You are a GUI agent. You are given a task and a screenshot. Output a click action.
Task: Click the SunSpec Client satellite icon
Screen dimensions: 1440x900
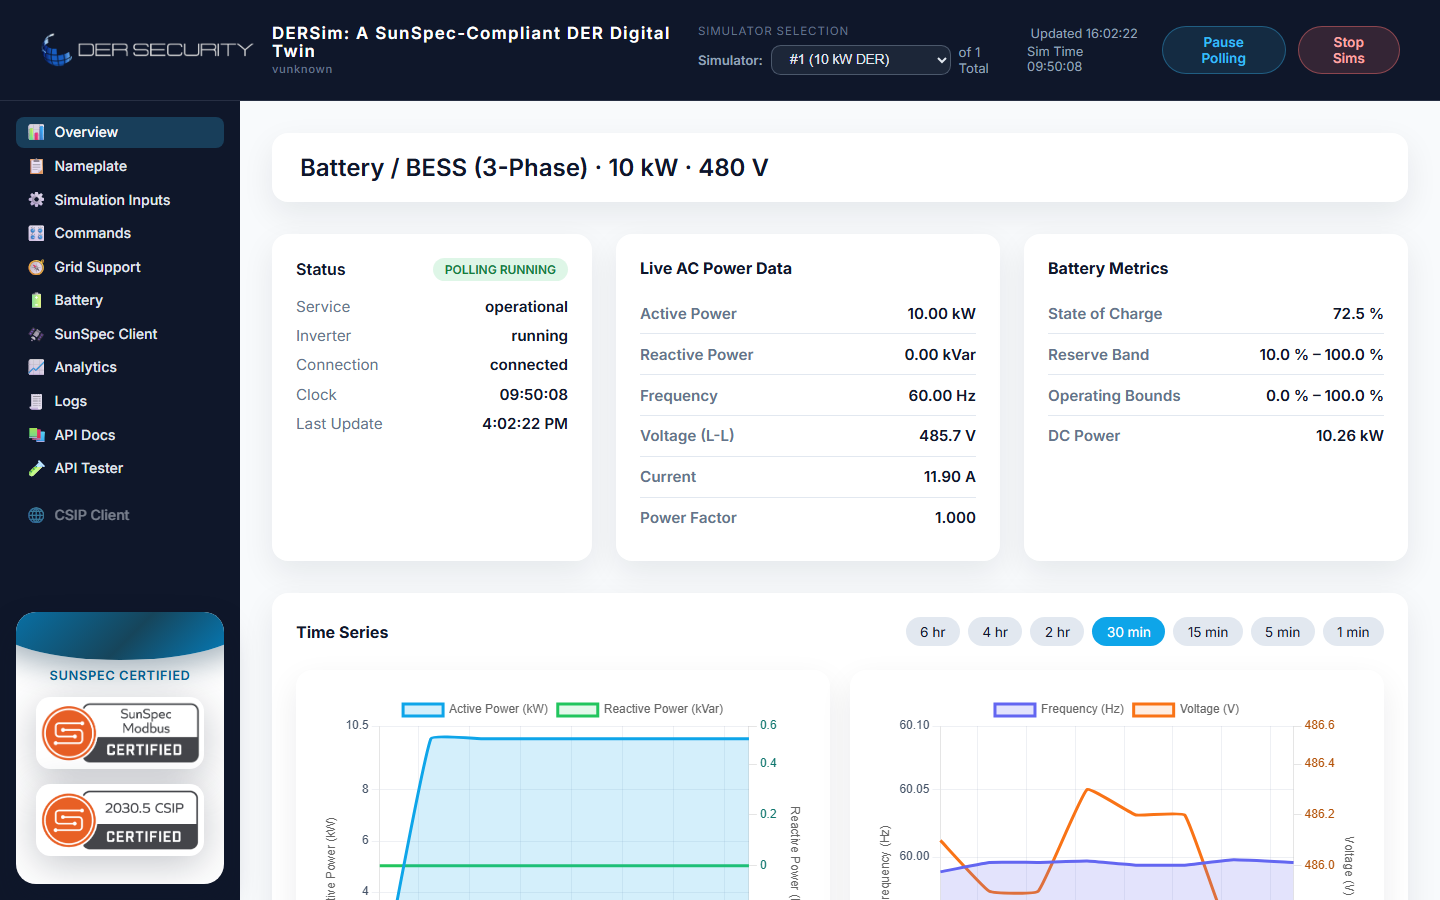coord(36,334)
